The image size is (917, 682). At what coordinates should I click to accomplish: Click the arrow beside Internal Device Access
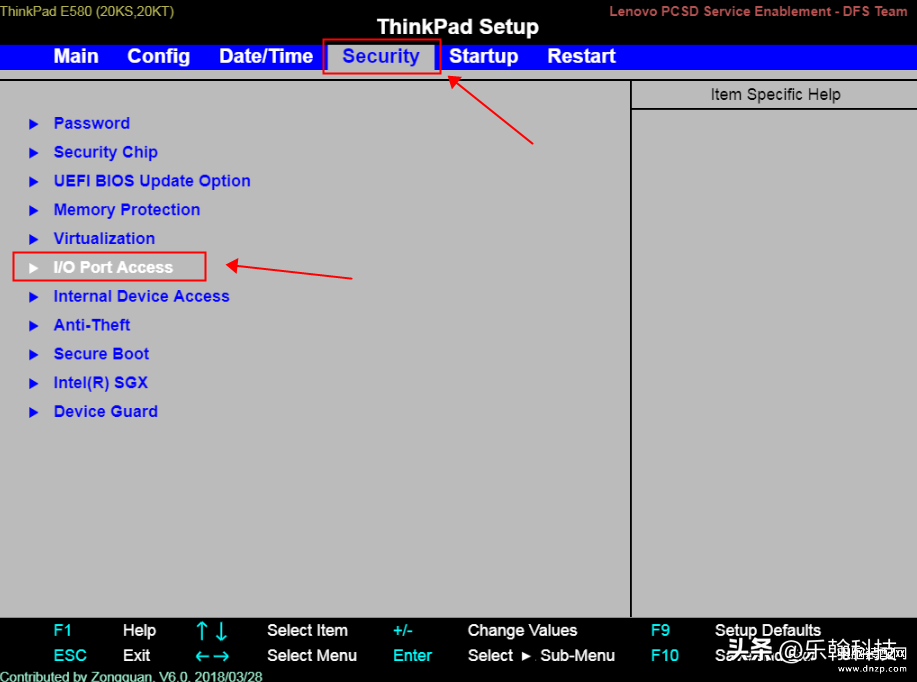click(34, 297)
